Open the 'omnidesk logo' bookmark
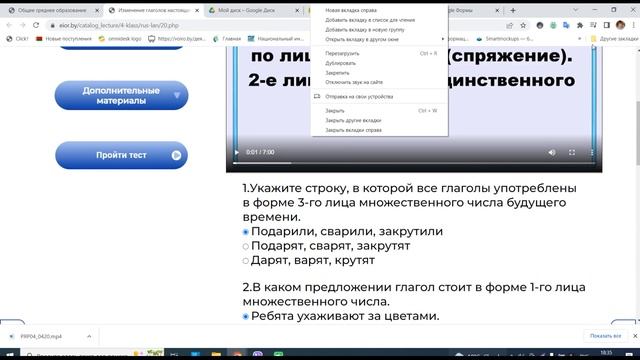Viewport: 640px width, 360px height. [x=120, y=39]
